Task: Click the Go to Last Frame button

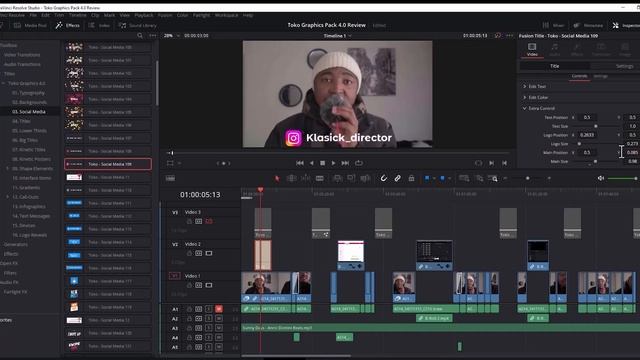Action: (345, 163)
